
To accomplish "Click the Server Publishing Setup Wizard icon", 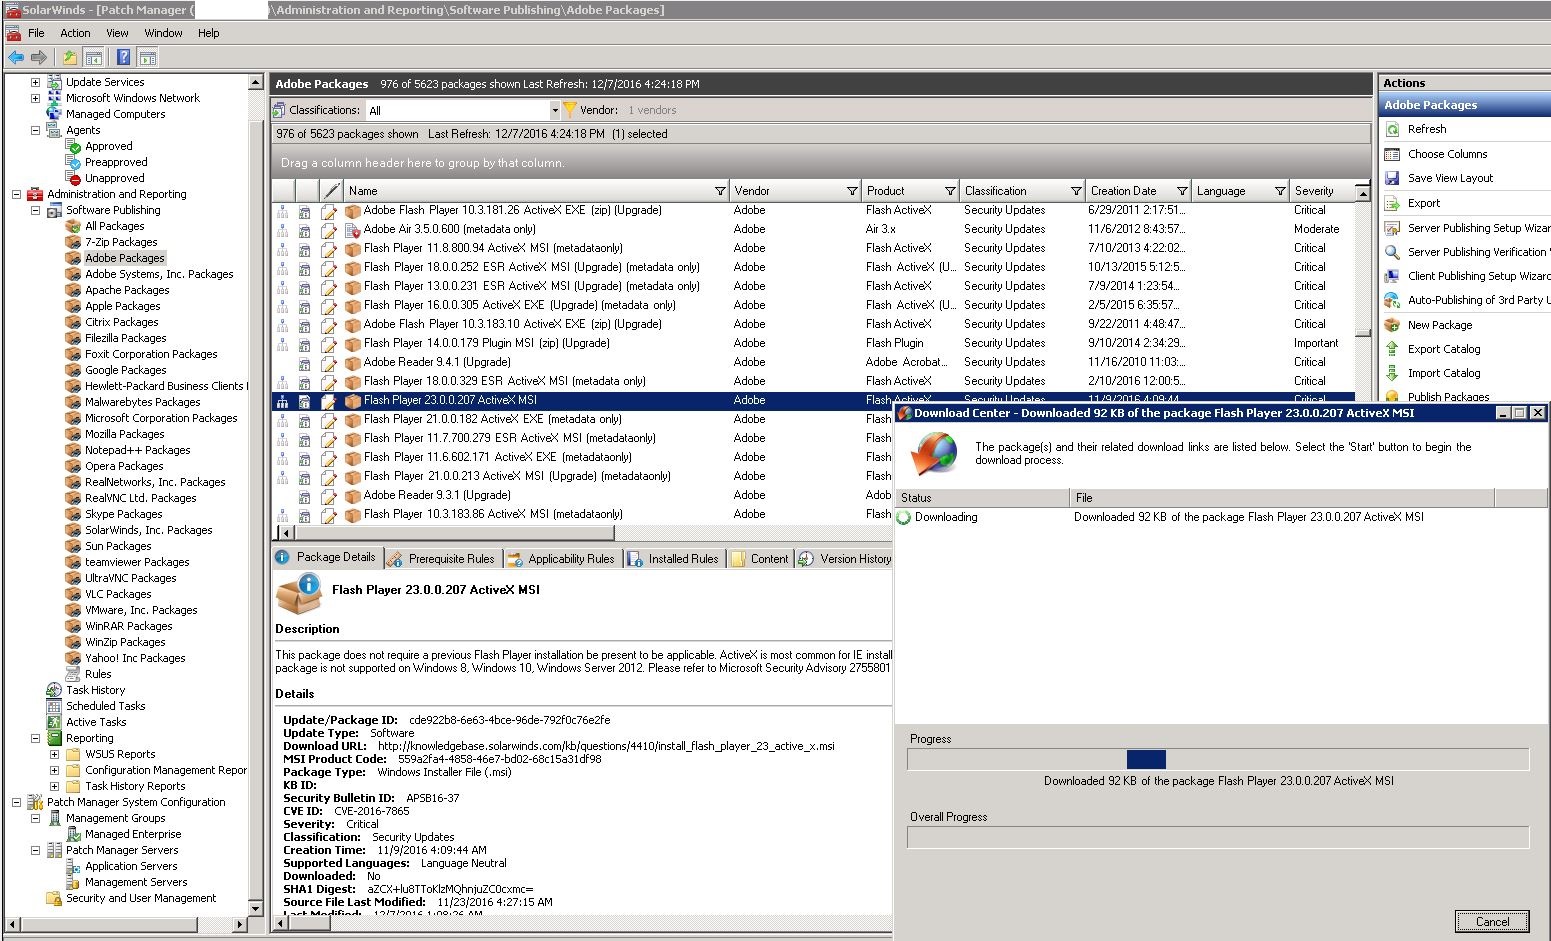I will tap(1392, 228).
